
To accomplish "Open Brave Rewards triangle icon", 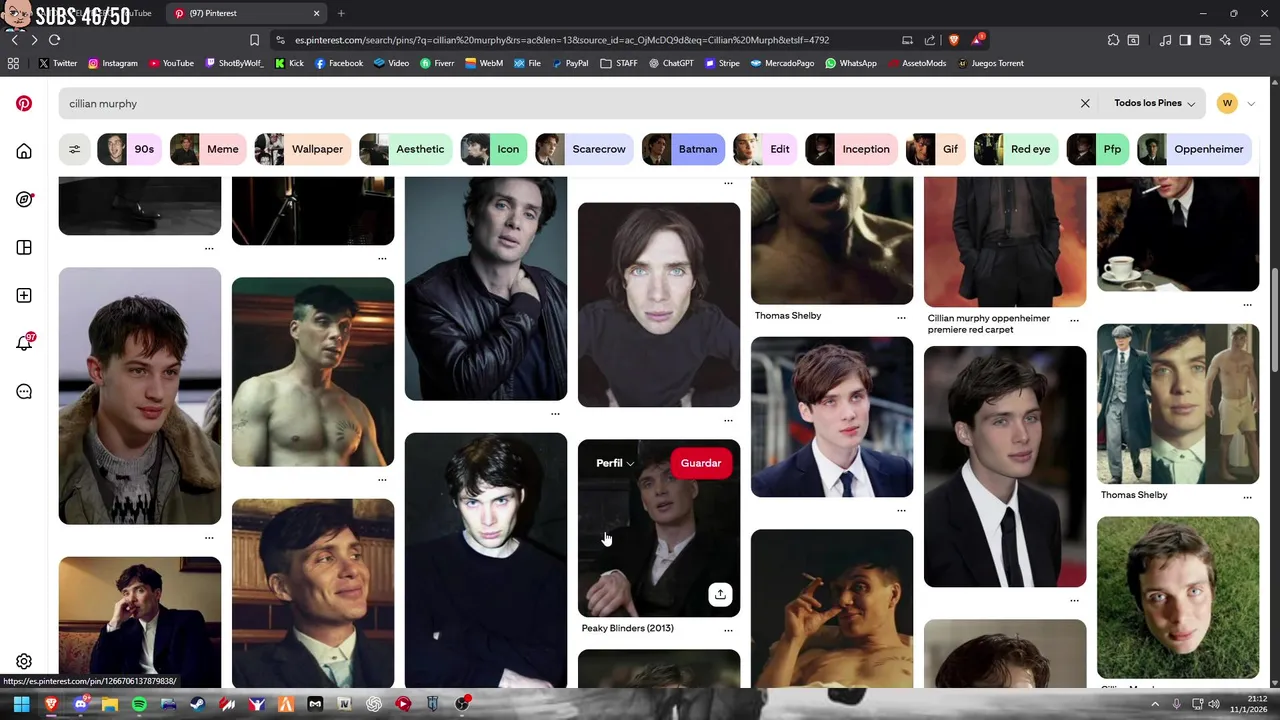I will [x=977, y=40].
